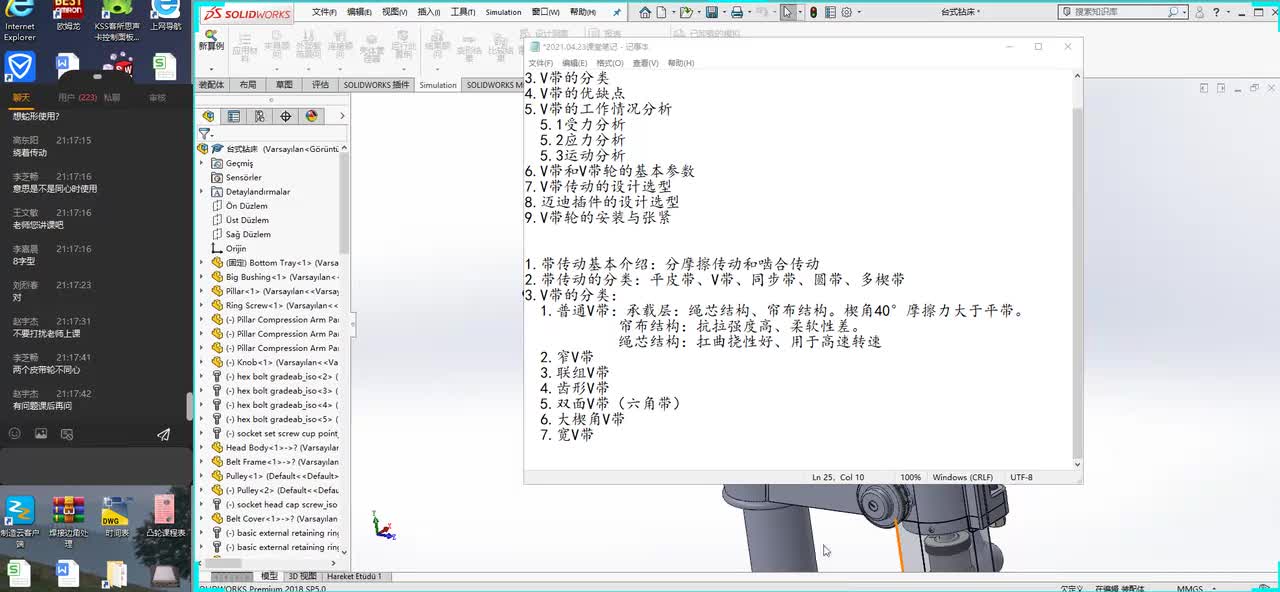Select the Sensörler tree item
This screenshot has height=592, width=1280.
[x=243, y=177]
